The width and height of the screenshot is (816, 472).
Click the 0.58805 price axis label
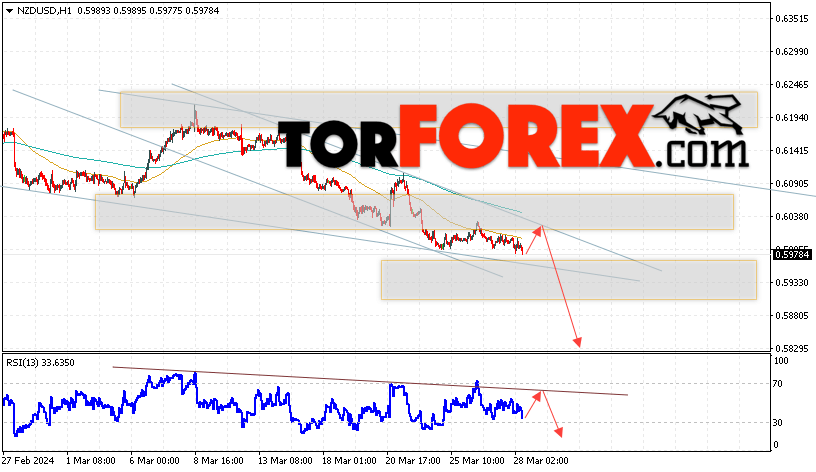pos(792,316)
